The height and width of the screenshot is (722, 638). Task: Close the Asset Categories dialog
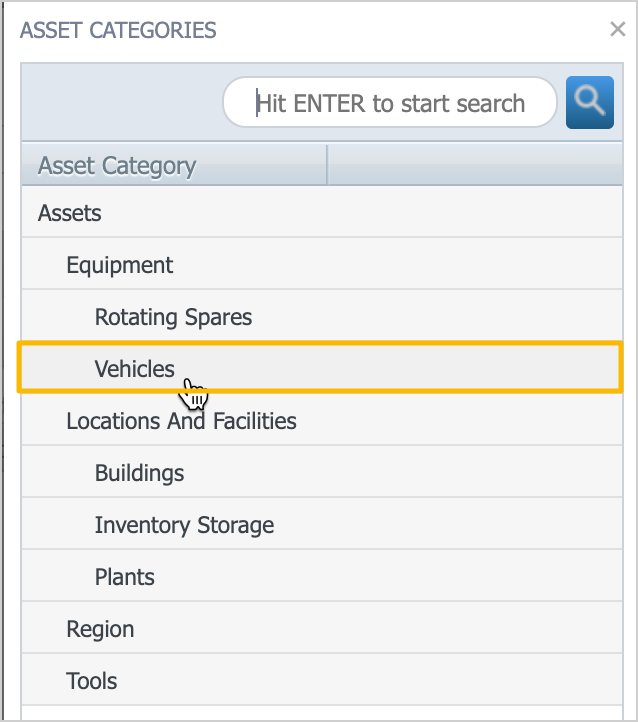tap(617, 29)
